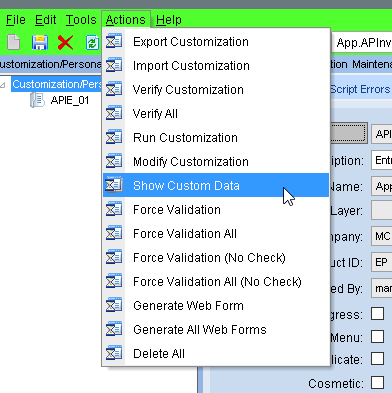Click the focused dotted-border button
392x393 pixels.
click(x=349, y=133)
